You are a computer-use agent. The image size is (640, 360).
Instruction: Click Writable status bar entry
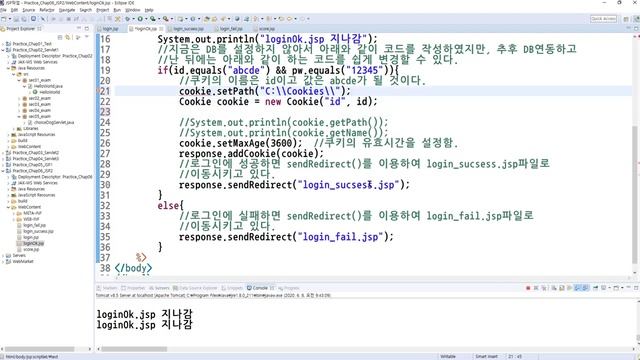[448, 356]
